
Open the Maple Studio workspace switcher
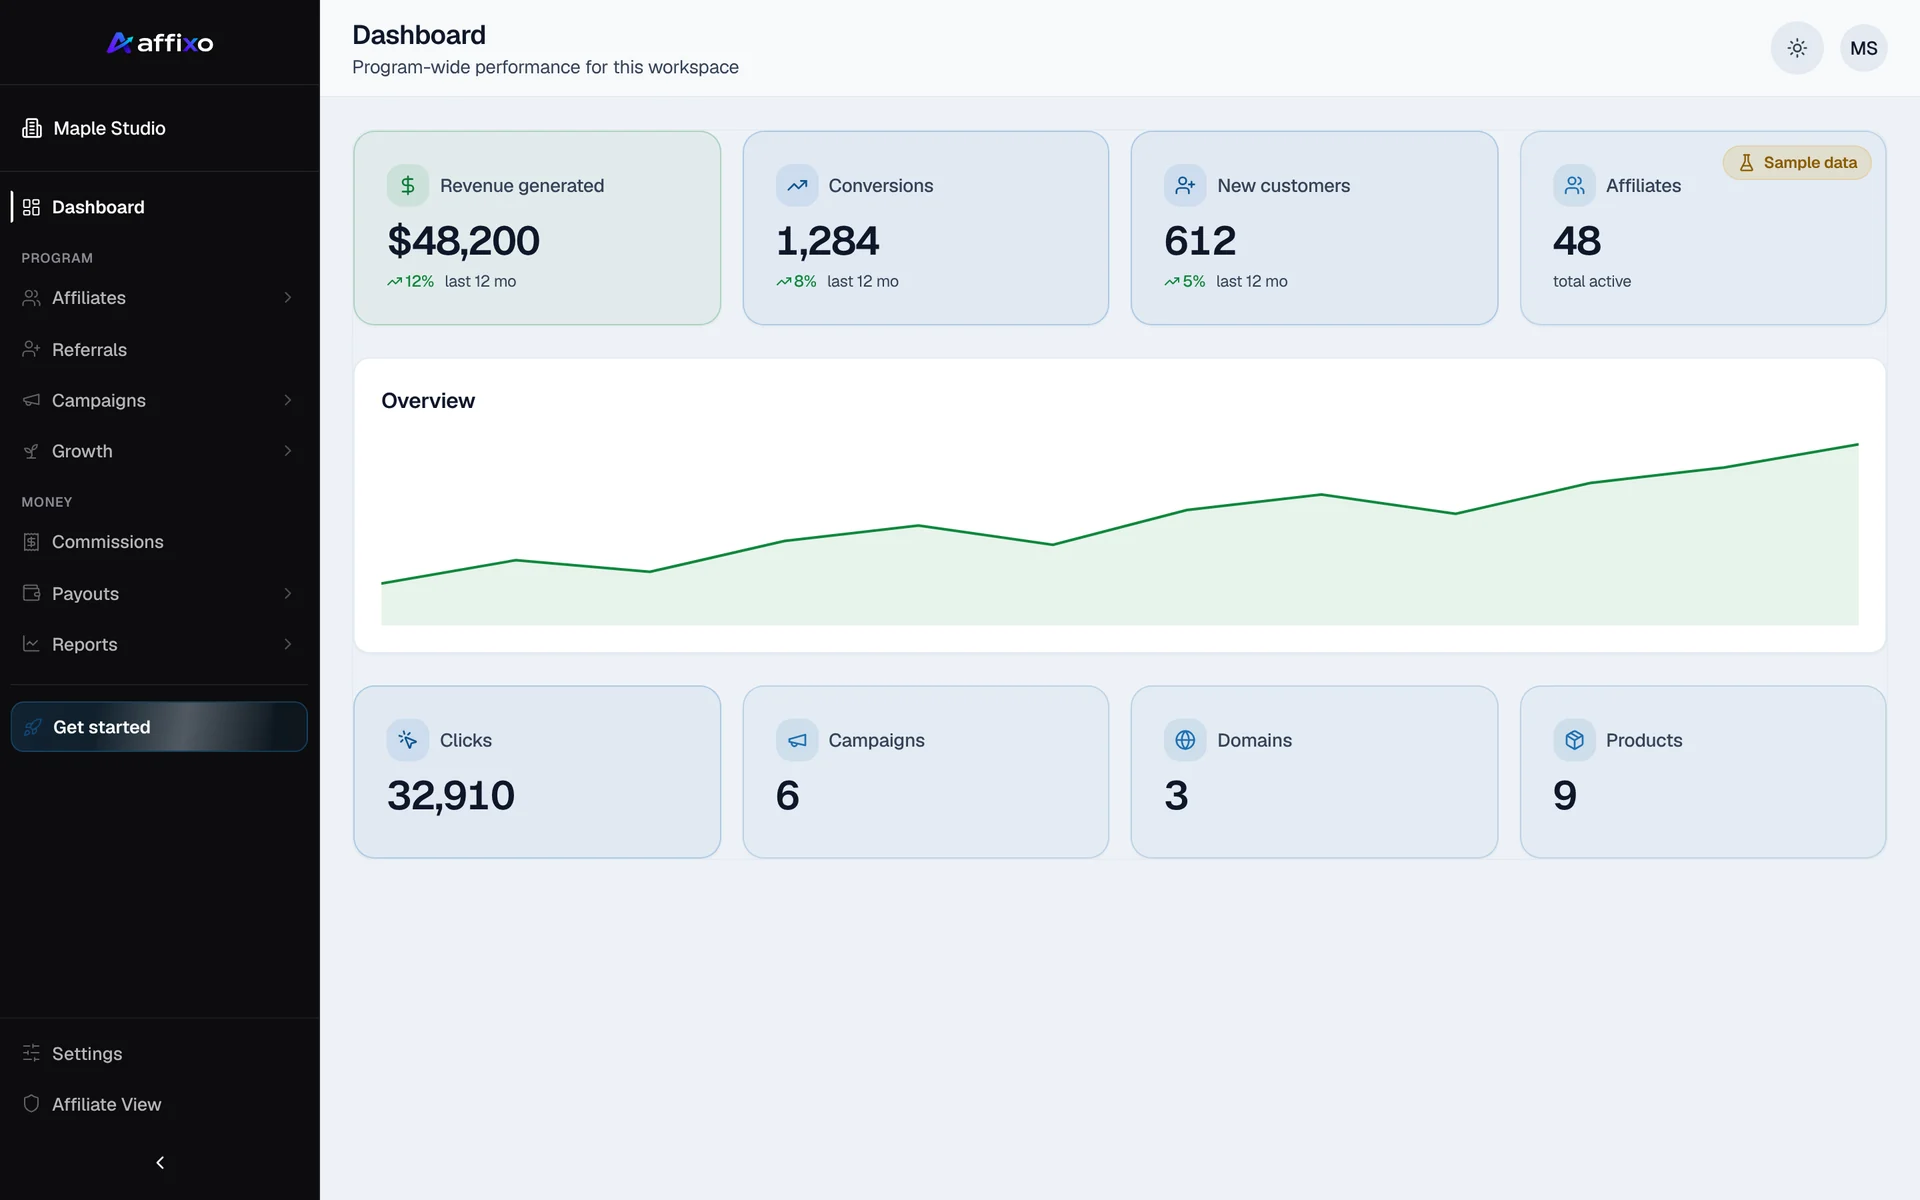[x=159, y=128]
